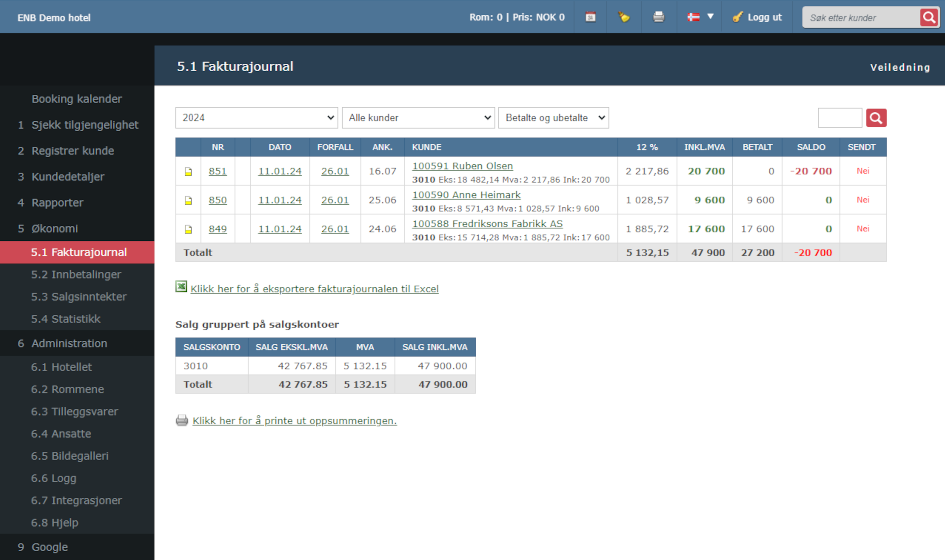
Task: Open document icon for invoice 849
Action: (x=188, y=230)
